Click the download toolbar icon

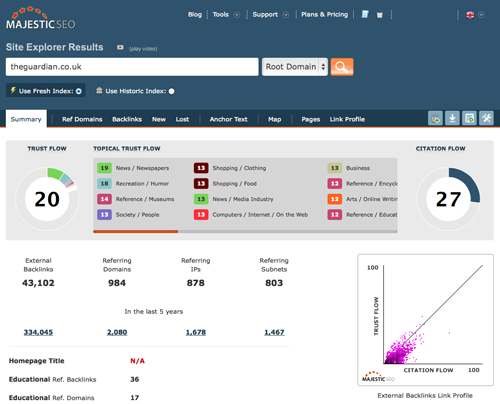(x=452, y=118)
